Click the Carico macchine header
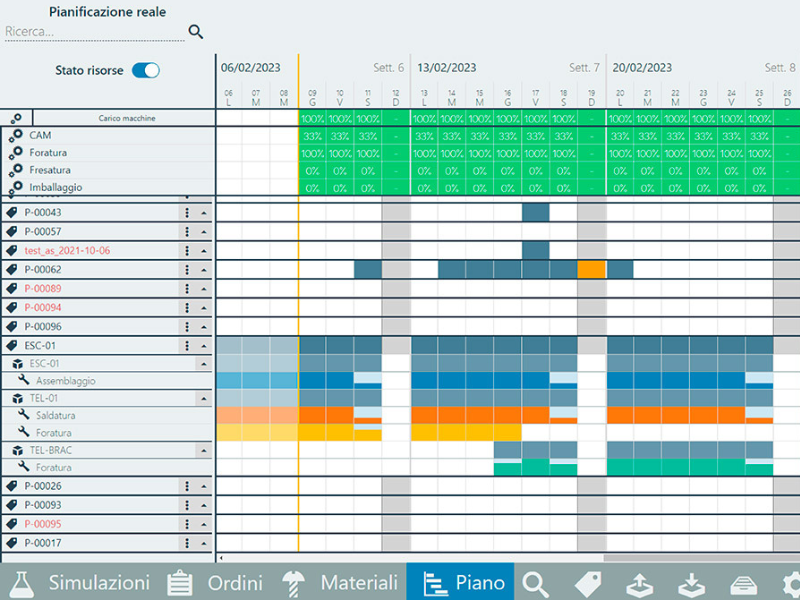 click(x=127, y=118)
